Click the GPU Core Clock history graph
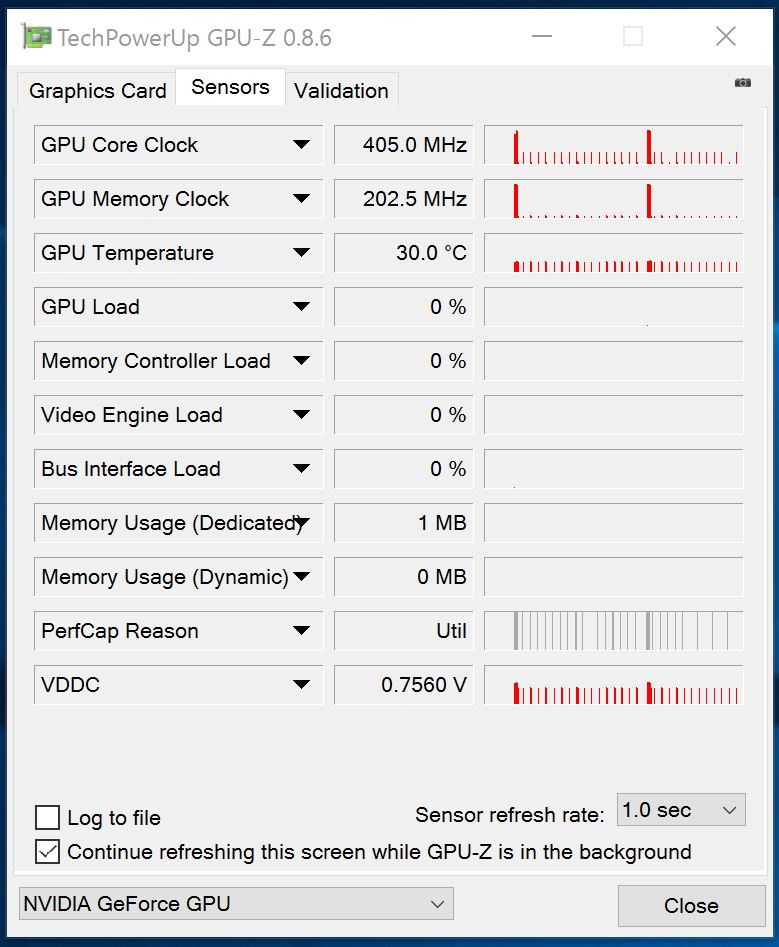This screenshot has width=779, height=947. (614, 145)
